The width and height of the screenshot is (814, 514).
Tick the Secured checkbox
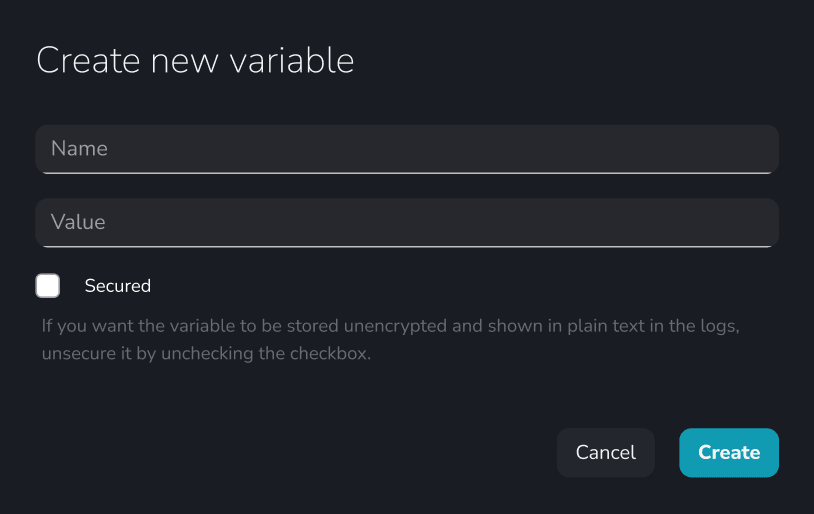click(48, 286)
